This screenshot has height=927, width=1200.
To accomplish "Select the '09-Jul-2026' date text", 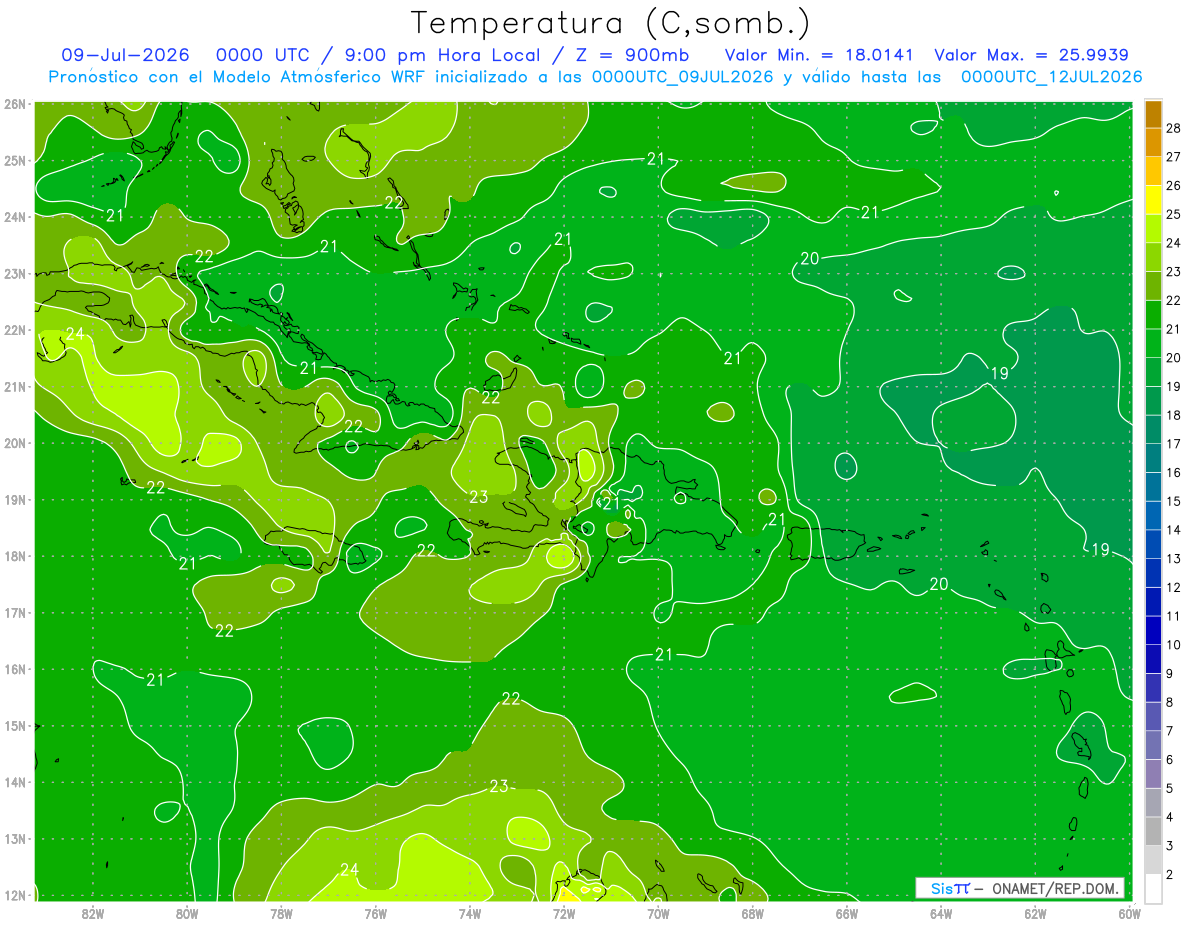I will pyautogui.click(x=125, y=55).
